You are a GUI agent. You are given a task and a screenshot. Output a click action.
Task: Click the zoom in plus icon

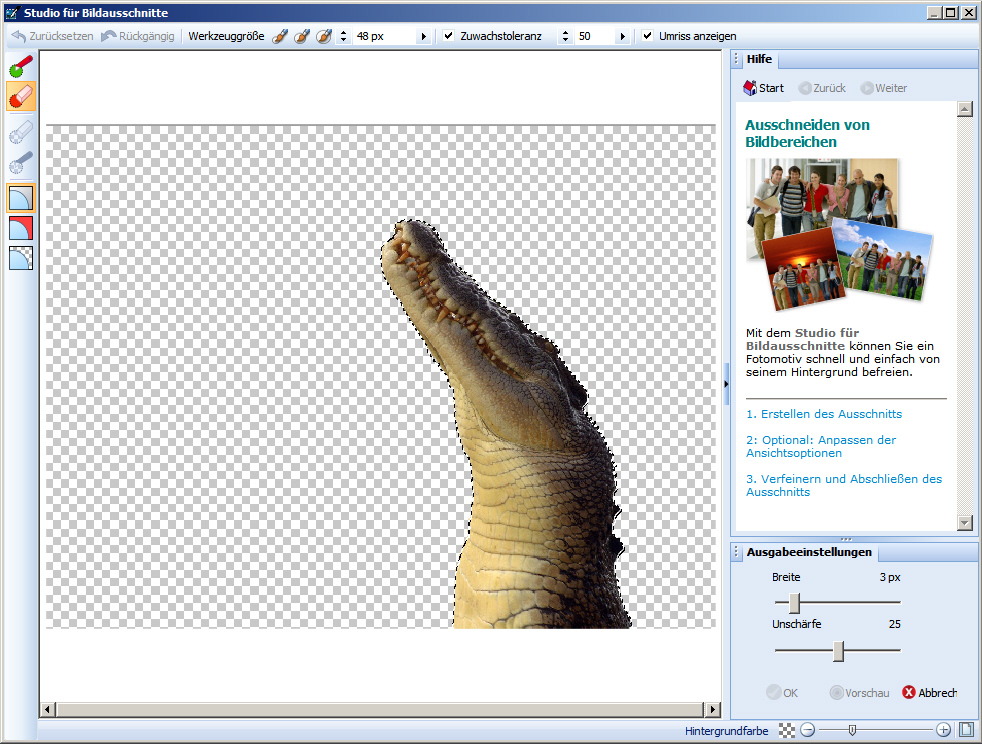click(943, 730)
